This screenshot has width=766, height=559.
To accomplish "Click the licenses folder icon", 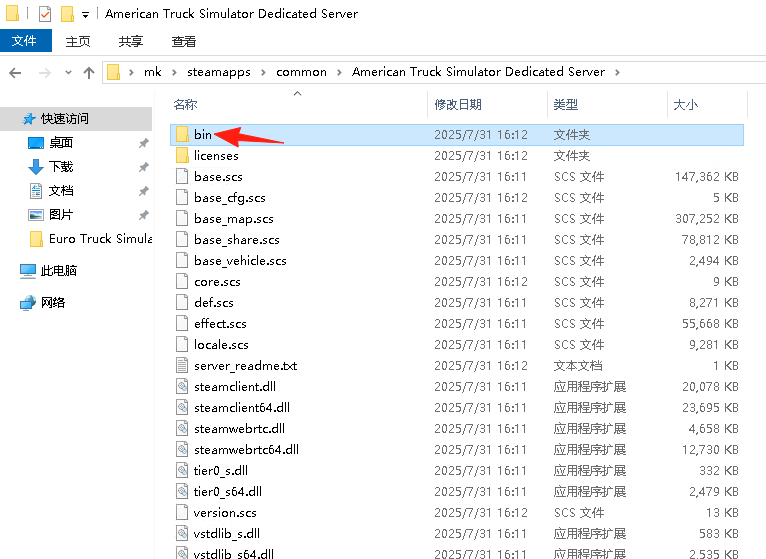I will 182,155.
